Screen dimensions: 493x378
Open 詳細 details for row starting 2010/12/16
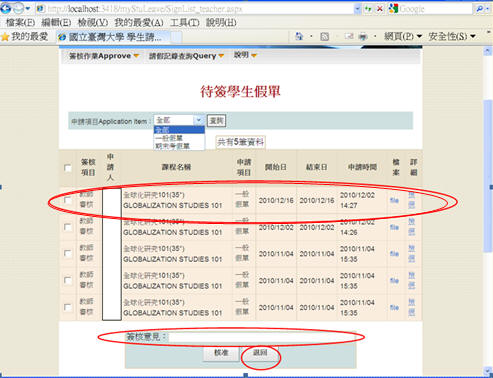point(412,200)
